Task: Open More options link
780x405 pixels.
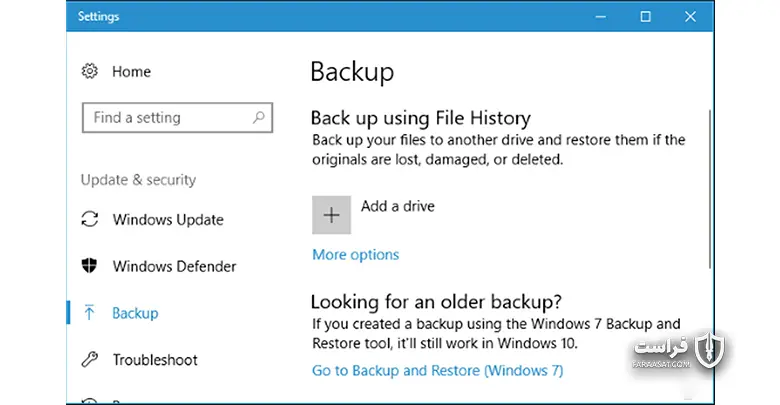Action: click(356, 255)
